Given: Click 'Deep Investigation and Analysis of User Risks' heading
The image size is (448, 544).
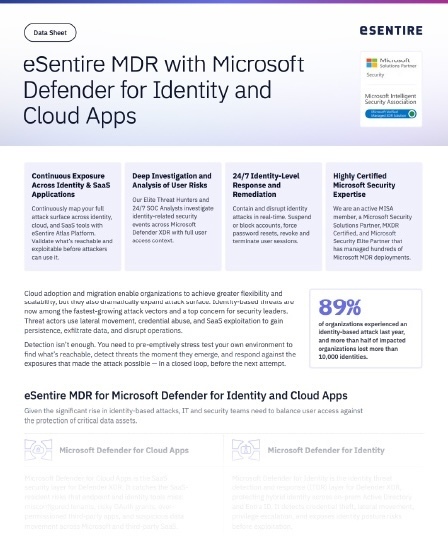Looking at the screenshot, I should pyautogui.click(x=172, y=180).
